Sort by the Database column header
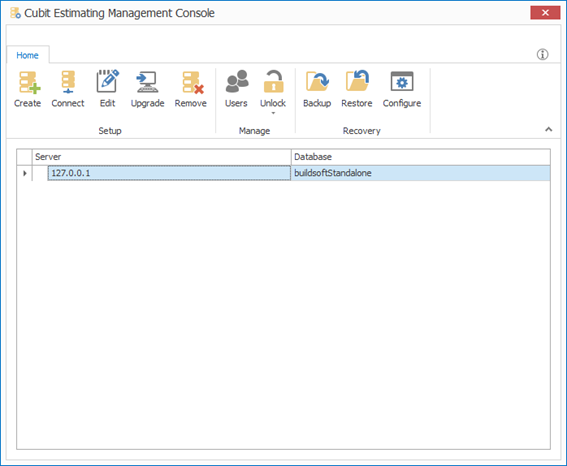The height and width of the screenshot is (466, 567). click(421, 157)
